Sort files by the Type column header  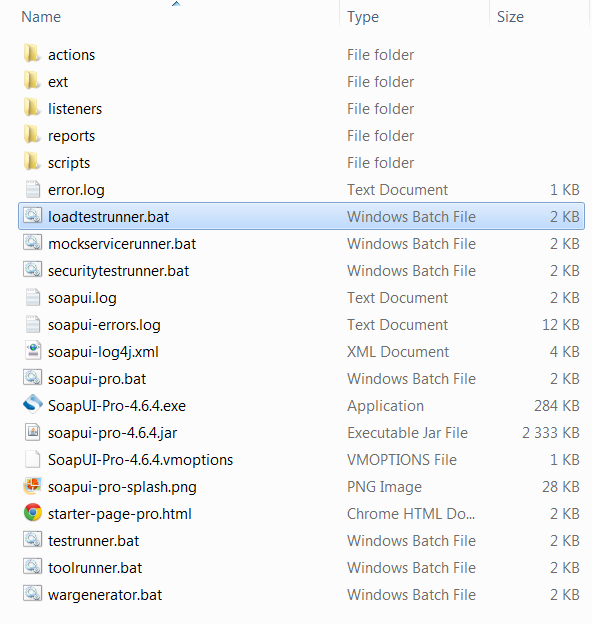coord(363,17)
